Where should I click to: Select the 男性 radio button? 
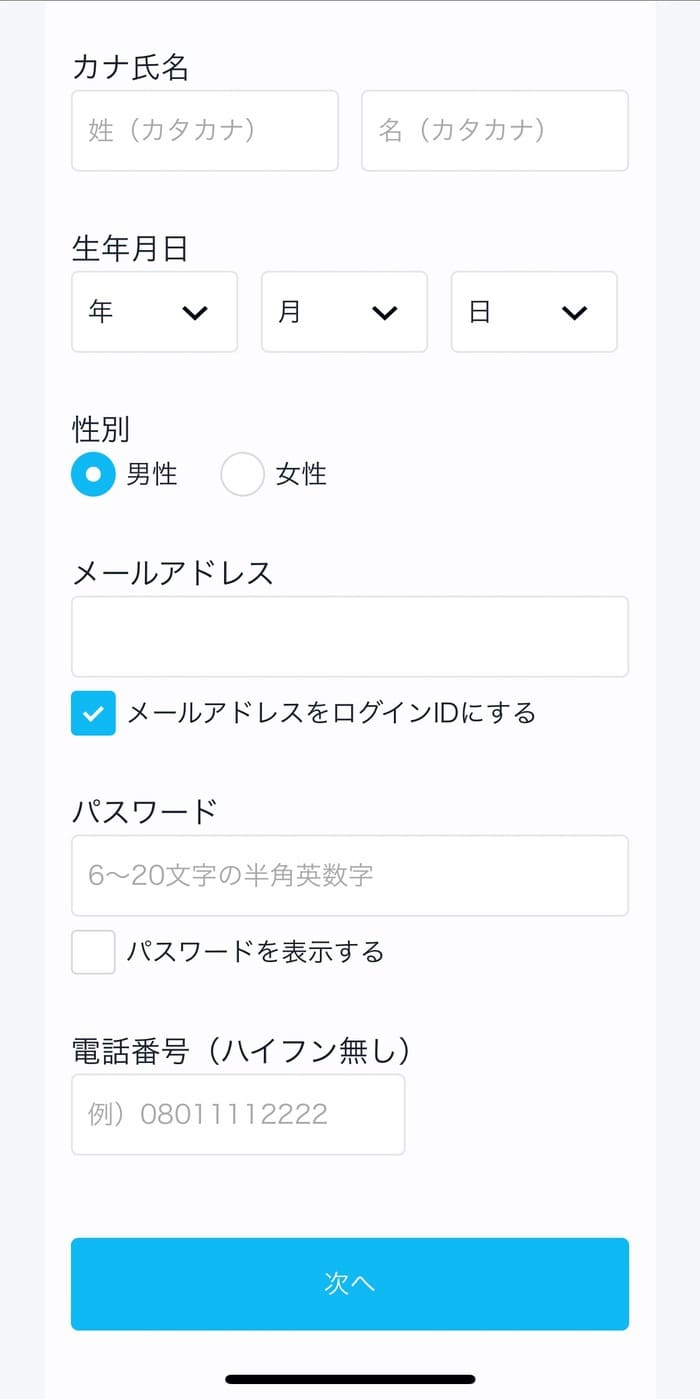click(x=93, y=475)
